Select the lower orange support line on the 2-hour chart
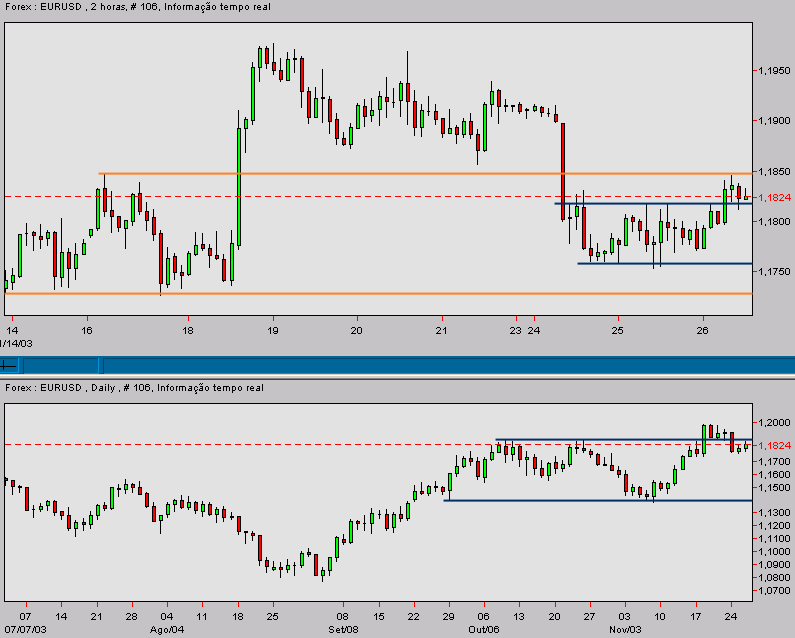Image resolution: width=795 pixels, height=638 pixels. 378,294
